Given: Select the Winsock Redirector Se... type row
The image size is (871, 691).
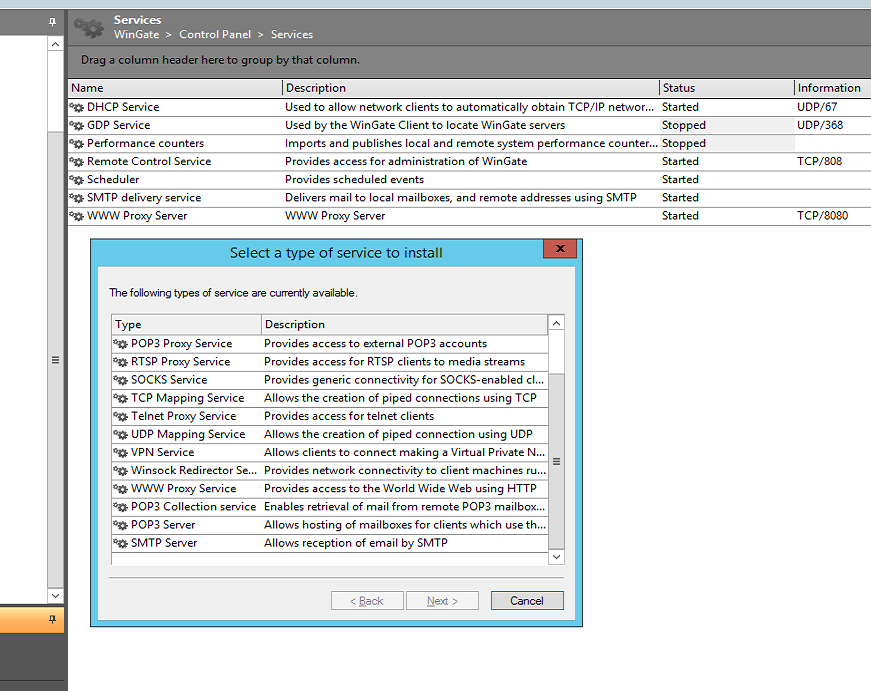Looking at the screenshot, I should click(x=329, y=470).
